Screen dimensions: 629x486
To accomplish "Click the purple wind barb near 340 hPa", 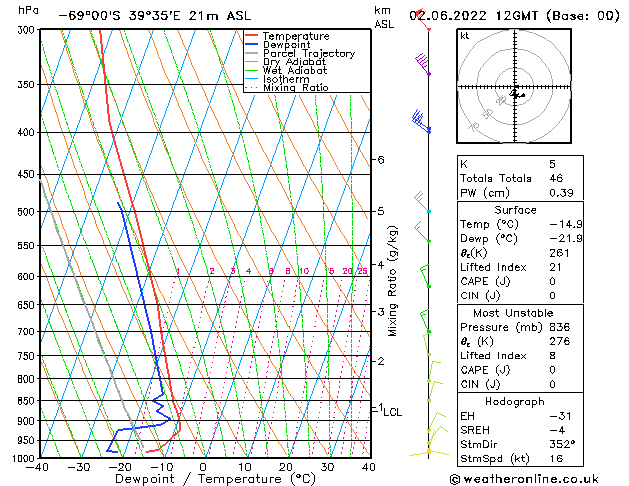I will pyautogui.click(x=422, y=64).
